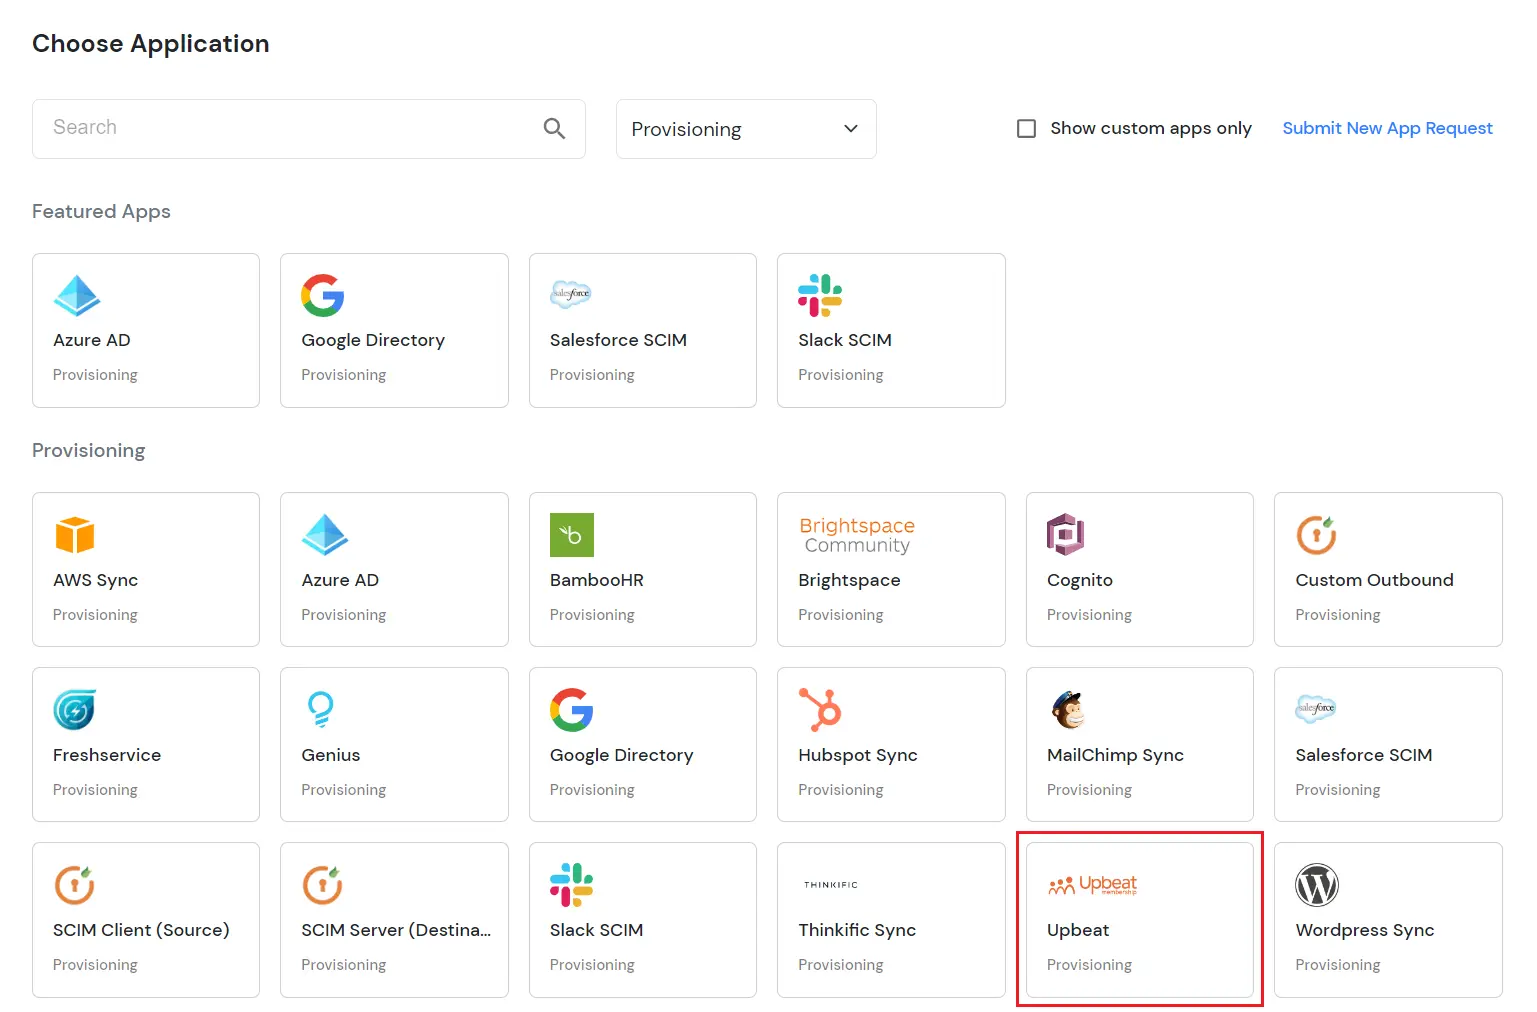Image resolution: width=1537 pixels, height=1012 pixels.
Task: Choose the Hubspot Sync orange logo
Action: 820,710
